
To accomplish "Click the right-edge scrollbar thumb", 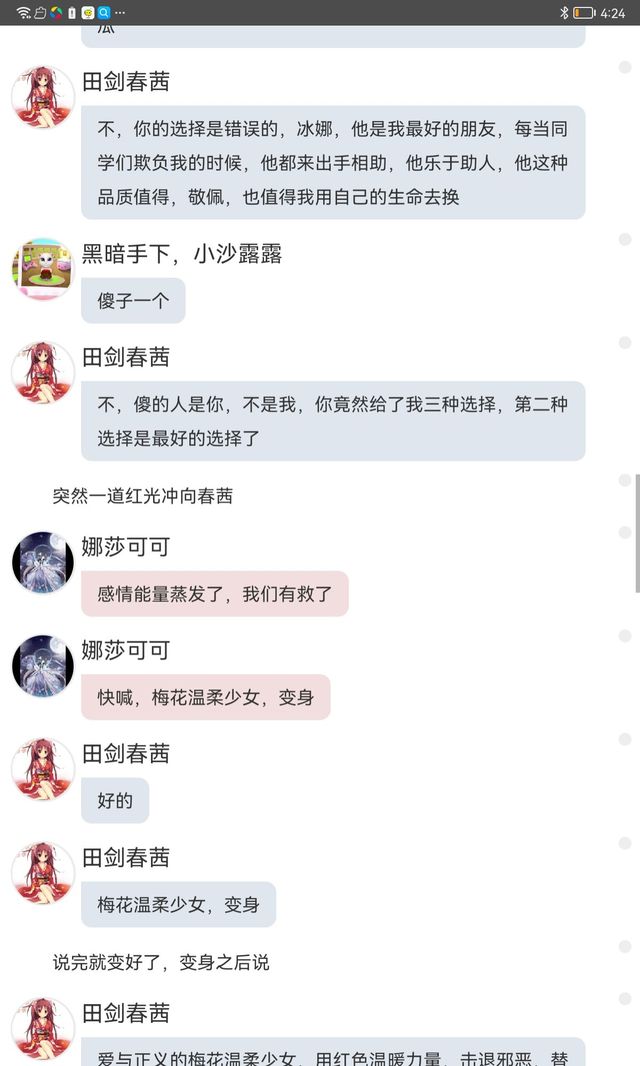I will pos(637,534).
